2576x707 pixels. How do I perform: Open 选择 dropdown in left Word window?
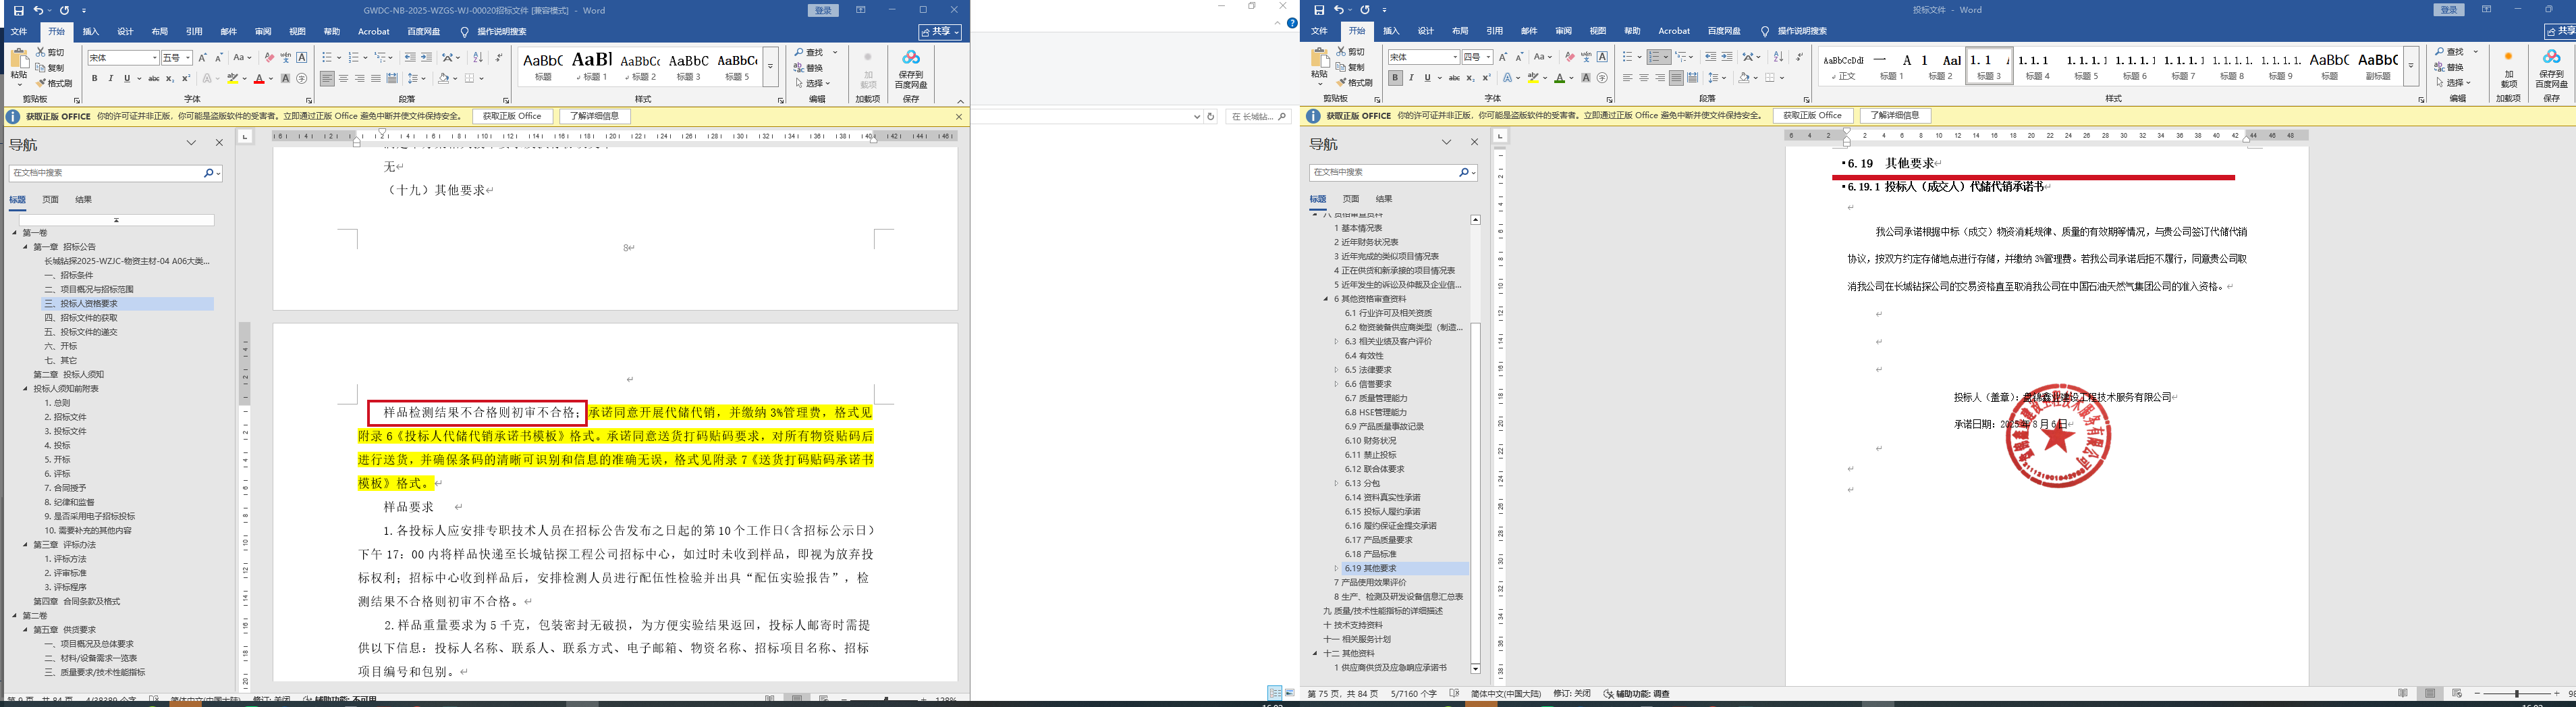click(x=814, y=83)
